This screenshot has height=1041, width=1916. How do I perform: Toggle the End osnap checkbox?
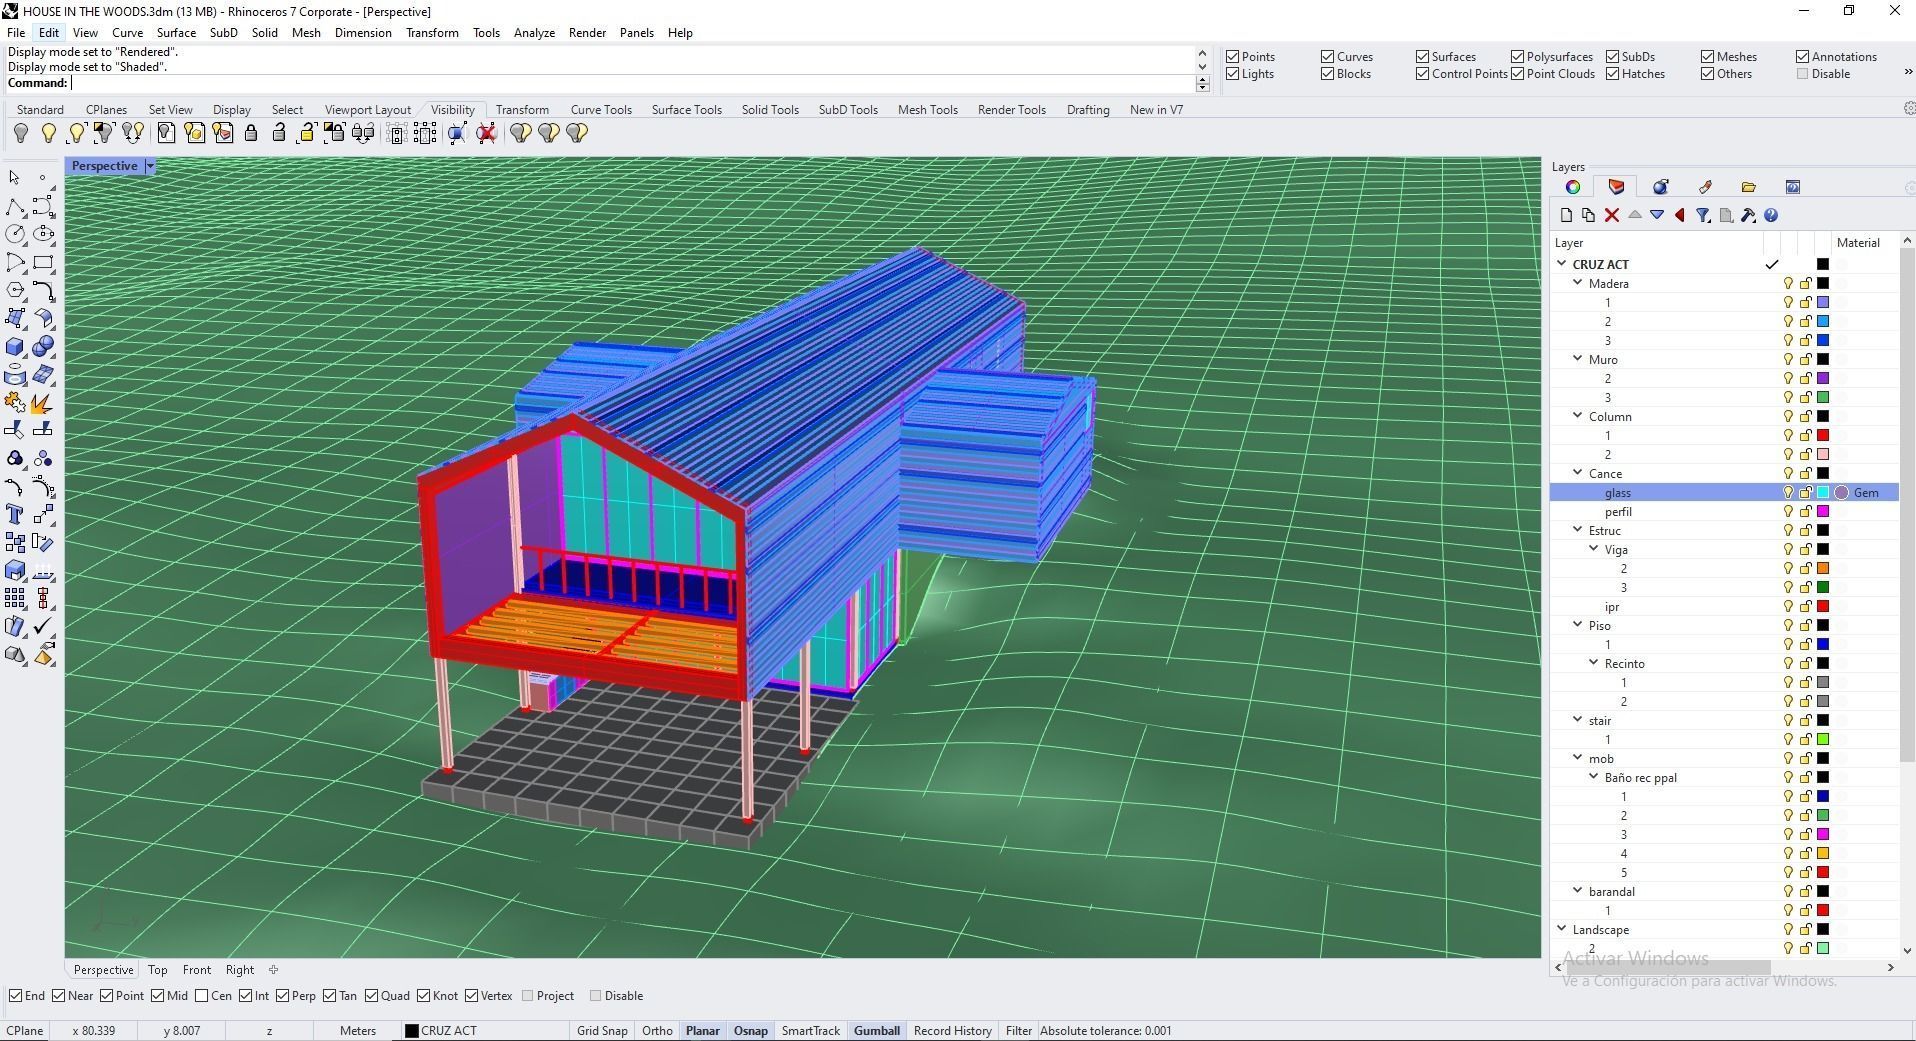point(16,996)
